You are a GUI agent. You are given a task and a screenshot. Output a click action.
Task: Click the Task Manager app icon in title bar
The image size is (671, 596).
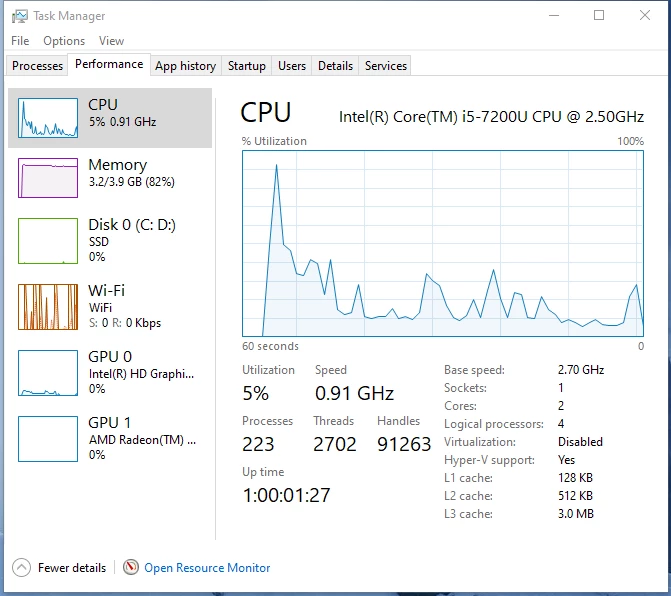click(19, 16)
